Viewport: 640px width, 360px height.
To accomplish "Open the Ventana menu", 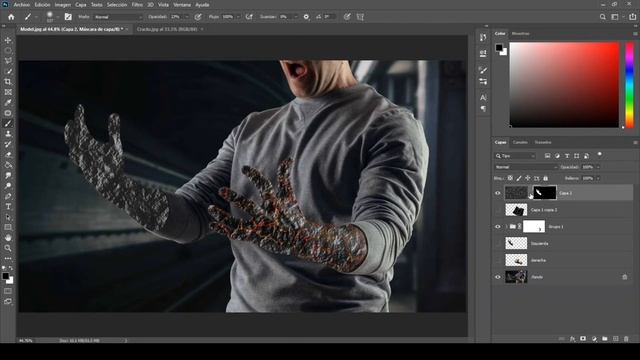I will click(x=182, y=5).
